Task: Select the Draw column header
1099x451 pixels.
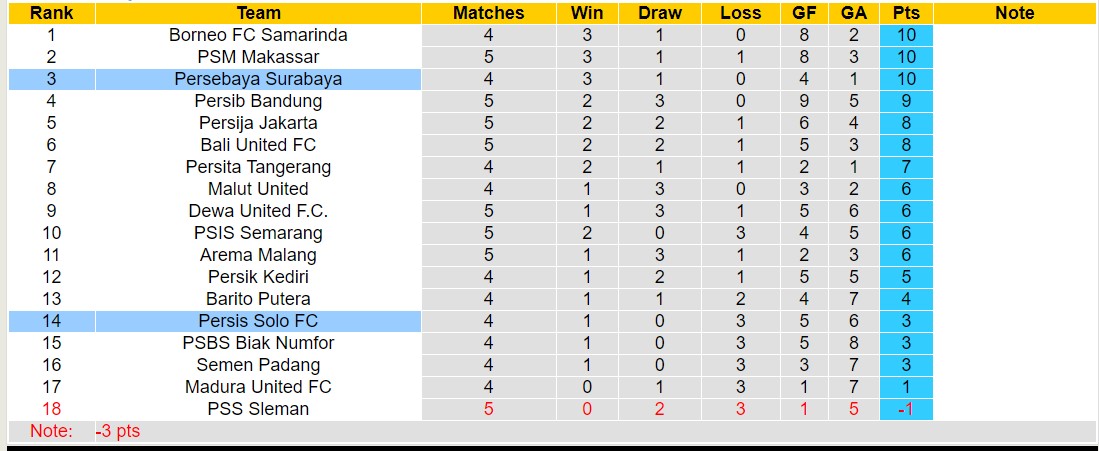Action: 660,13
